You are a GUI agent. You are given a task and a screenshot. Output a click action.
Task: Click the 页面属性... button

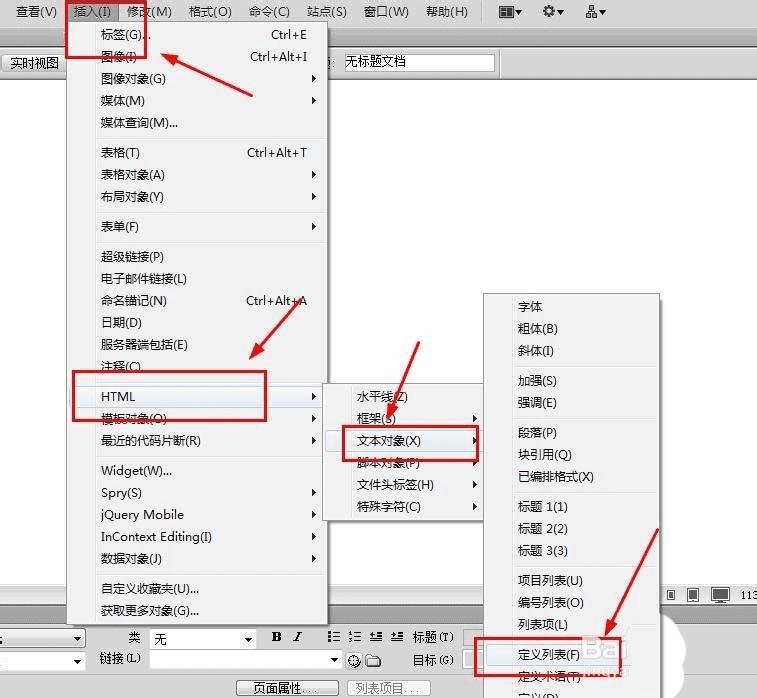[287, 688]
